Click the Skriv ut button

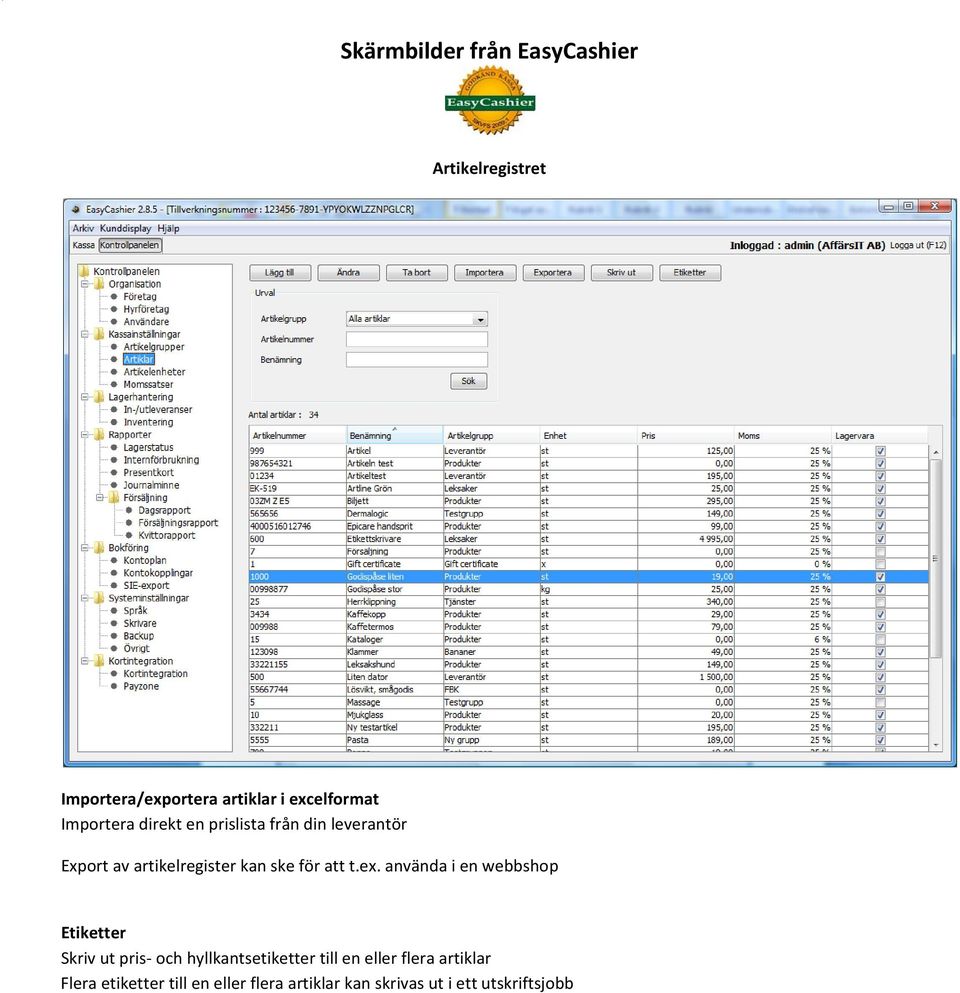click(621, 273)
